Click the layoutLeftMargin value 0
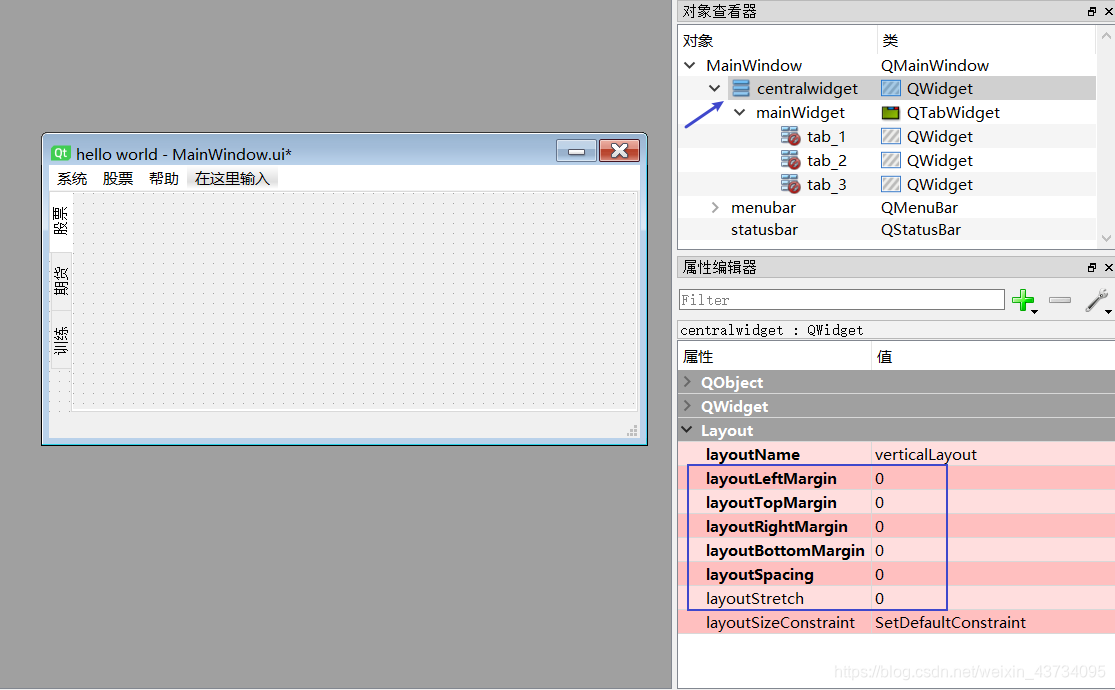Viewport: 1115px width, 690px height. pyautogui.click(x=880, y=479)
